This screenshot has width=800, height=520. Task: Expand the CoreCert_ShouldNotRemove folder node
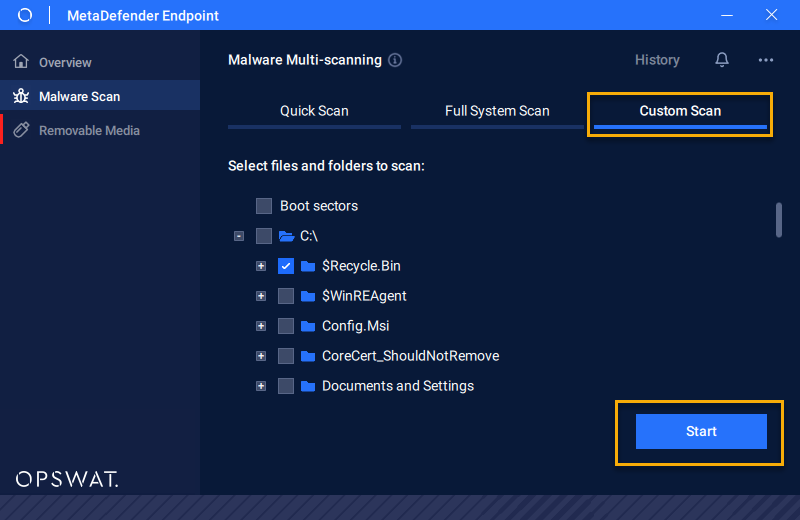(x=261, y=356)
